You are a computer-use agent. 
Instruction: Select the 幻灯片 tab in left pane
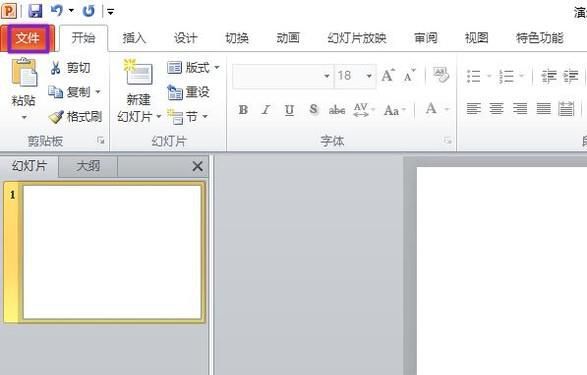click(x=29, y=166)
